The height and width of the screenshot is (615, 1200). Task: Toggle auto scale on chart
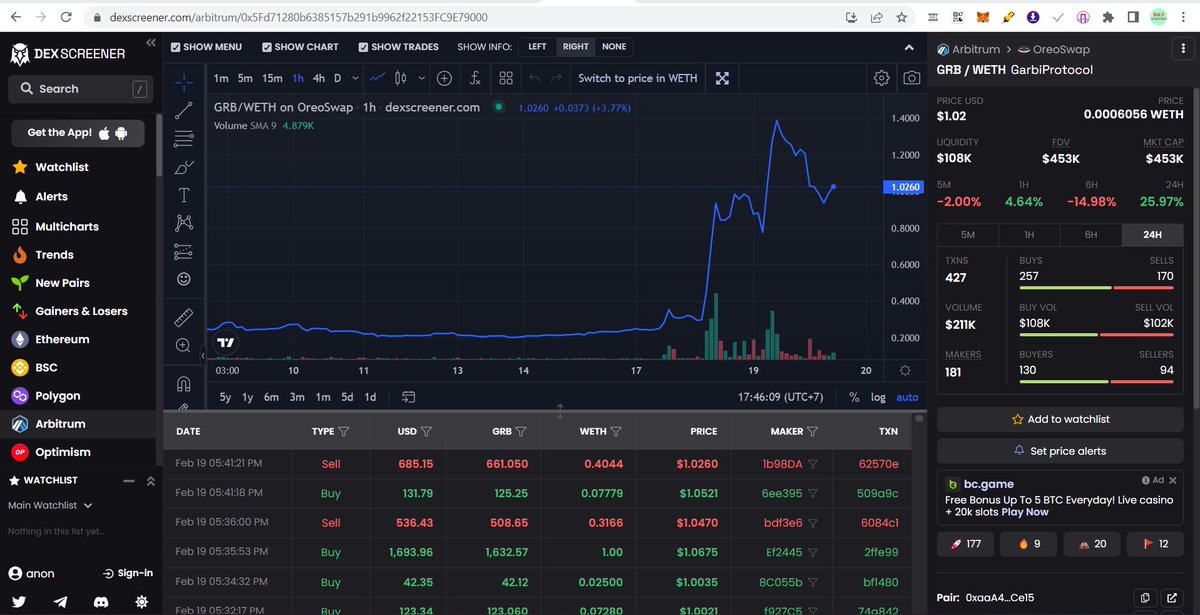pyautogui.click(x=907, y=397)
